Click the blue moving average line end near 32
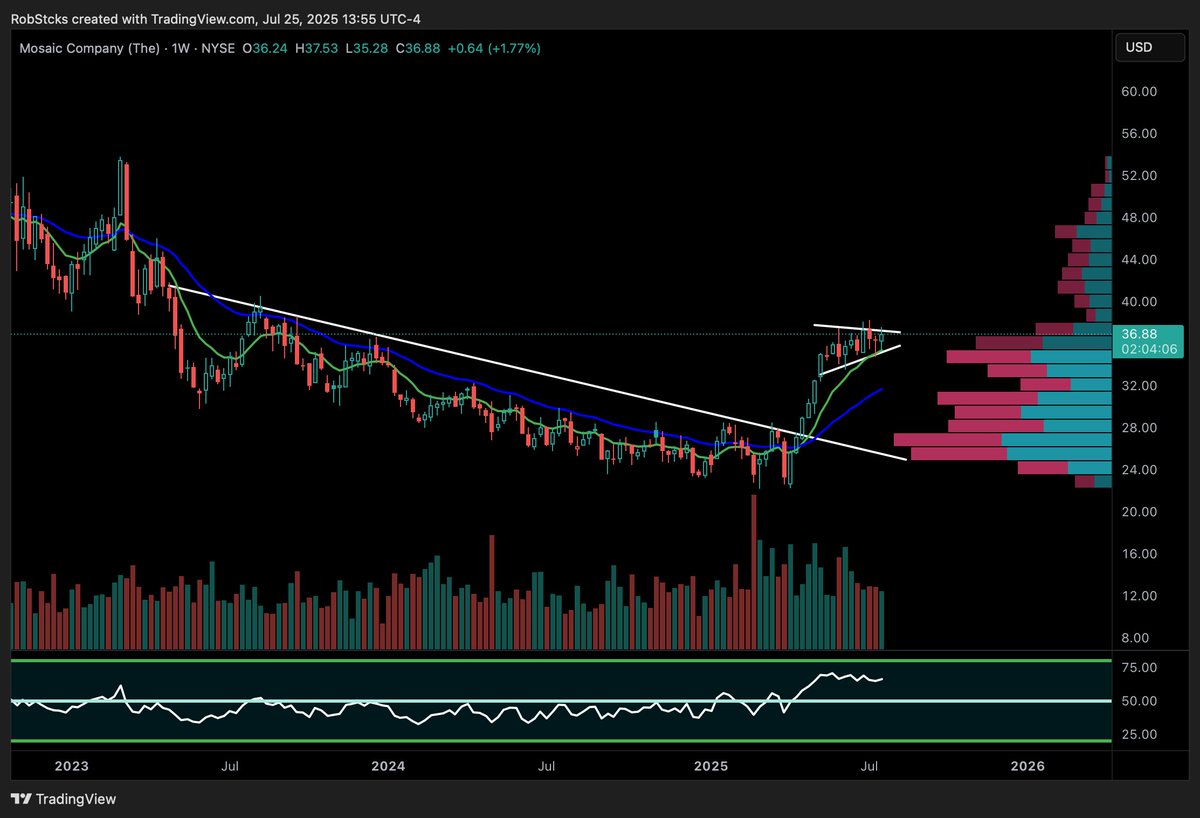 [x=879, y=390]
